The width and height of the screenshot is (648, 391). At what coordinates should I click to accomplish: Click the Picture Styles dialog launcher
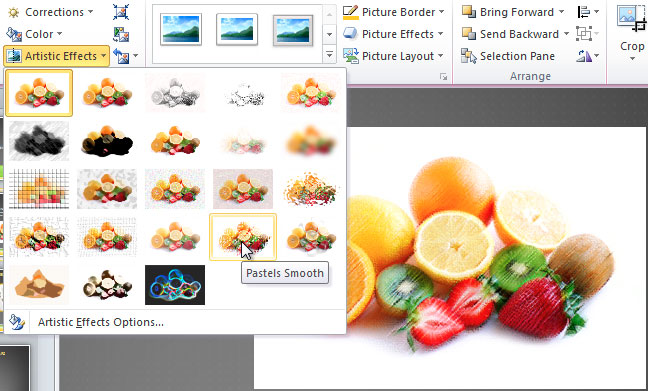pos(443,76)
